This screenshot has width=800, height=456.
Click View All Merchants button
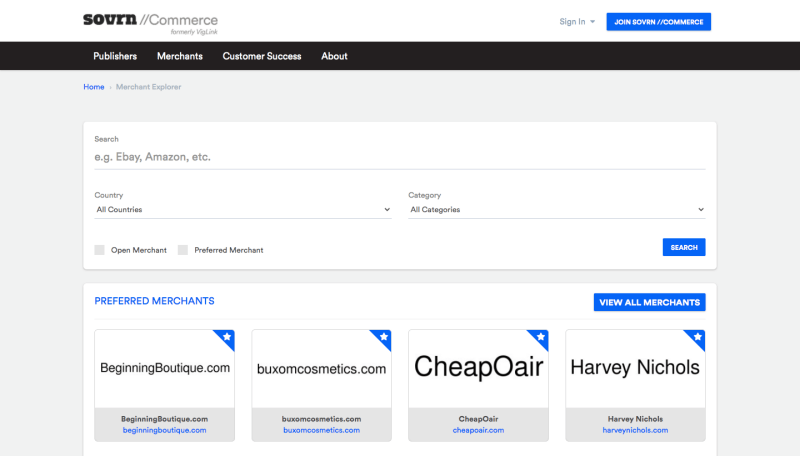(649, 302)
